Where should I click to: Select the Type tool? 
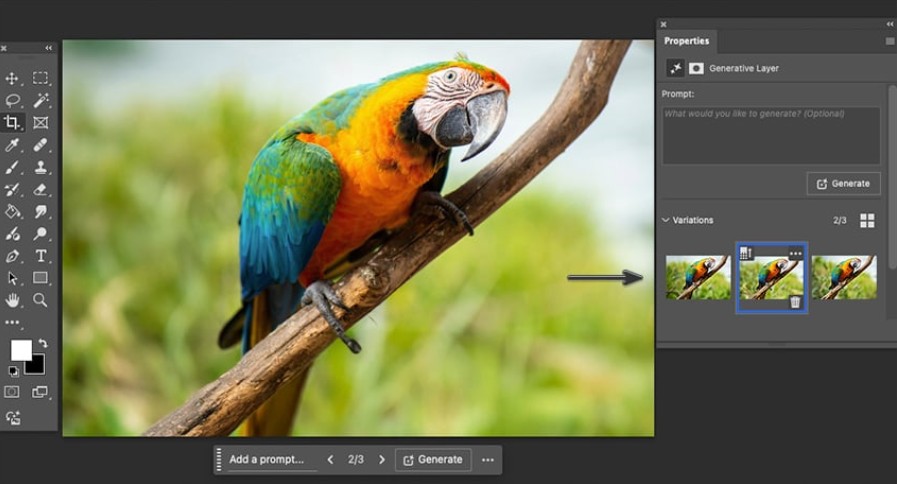click(41, 256)
